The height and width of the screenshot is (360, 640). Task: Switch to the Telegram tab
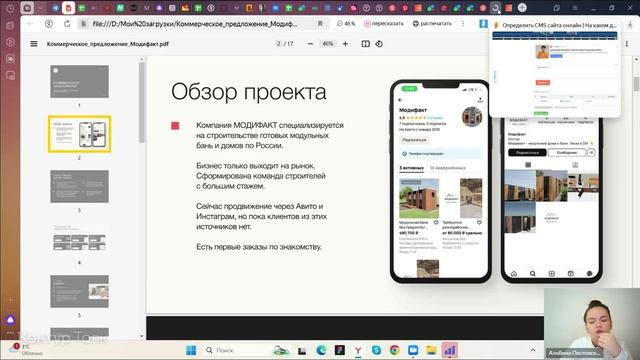click(x=55, y=8)
